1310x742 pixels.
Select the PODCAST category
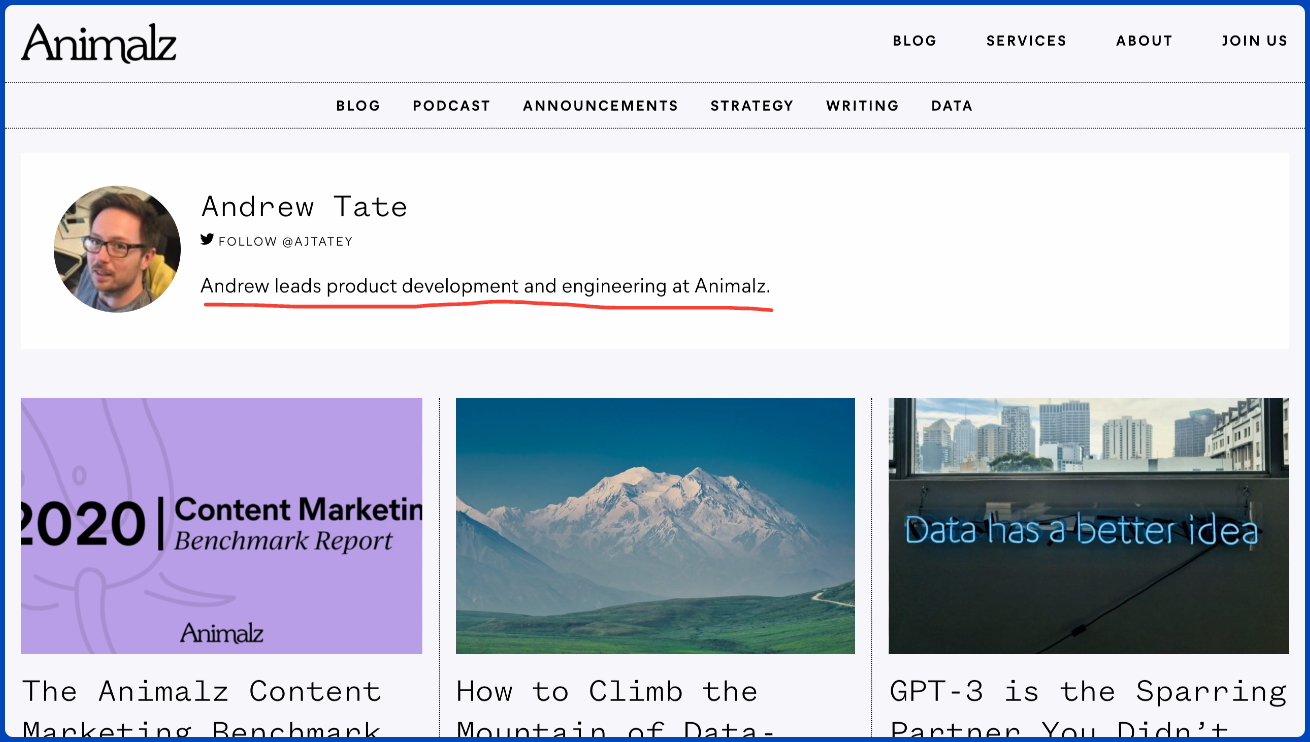pyautogui.click(x=451, y=105)
